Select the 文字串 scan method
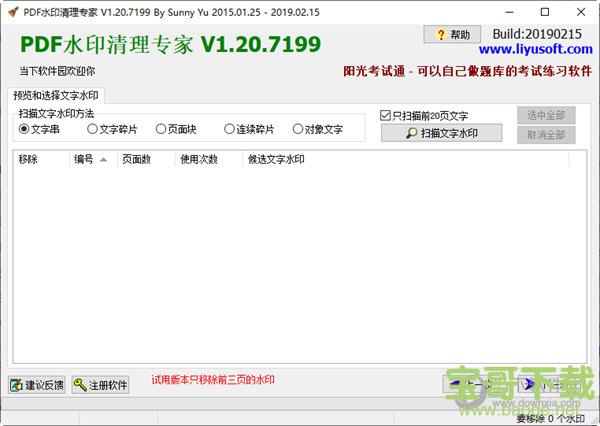 pos(39,129)
